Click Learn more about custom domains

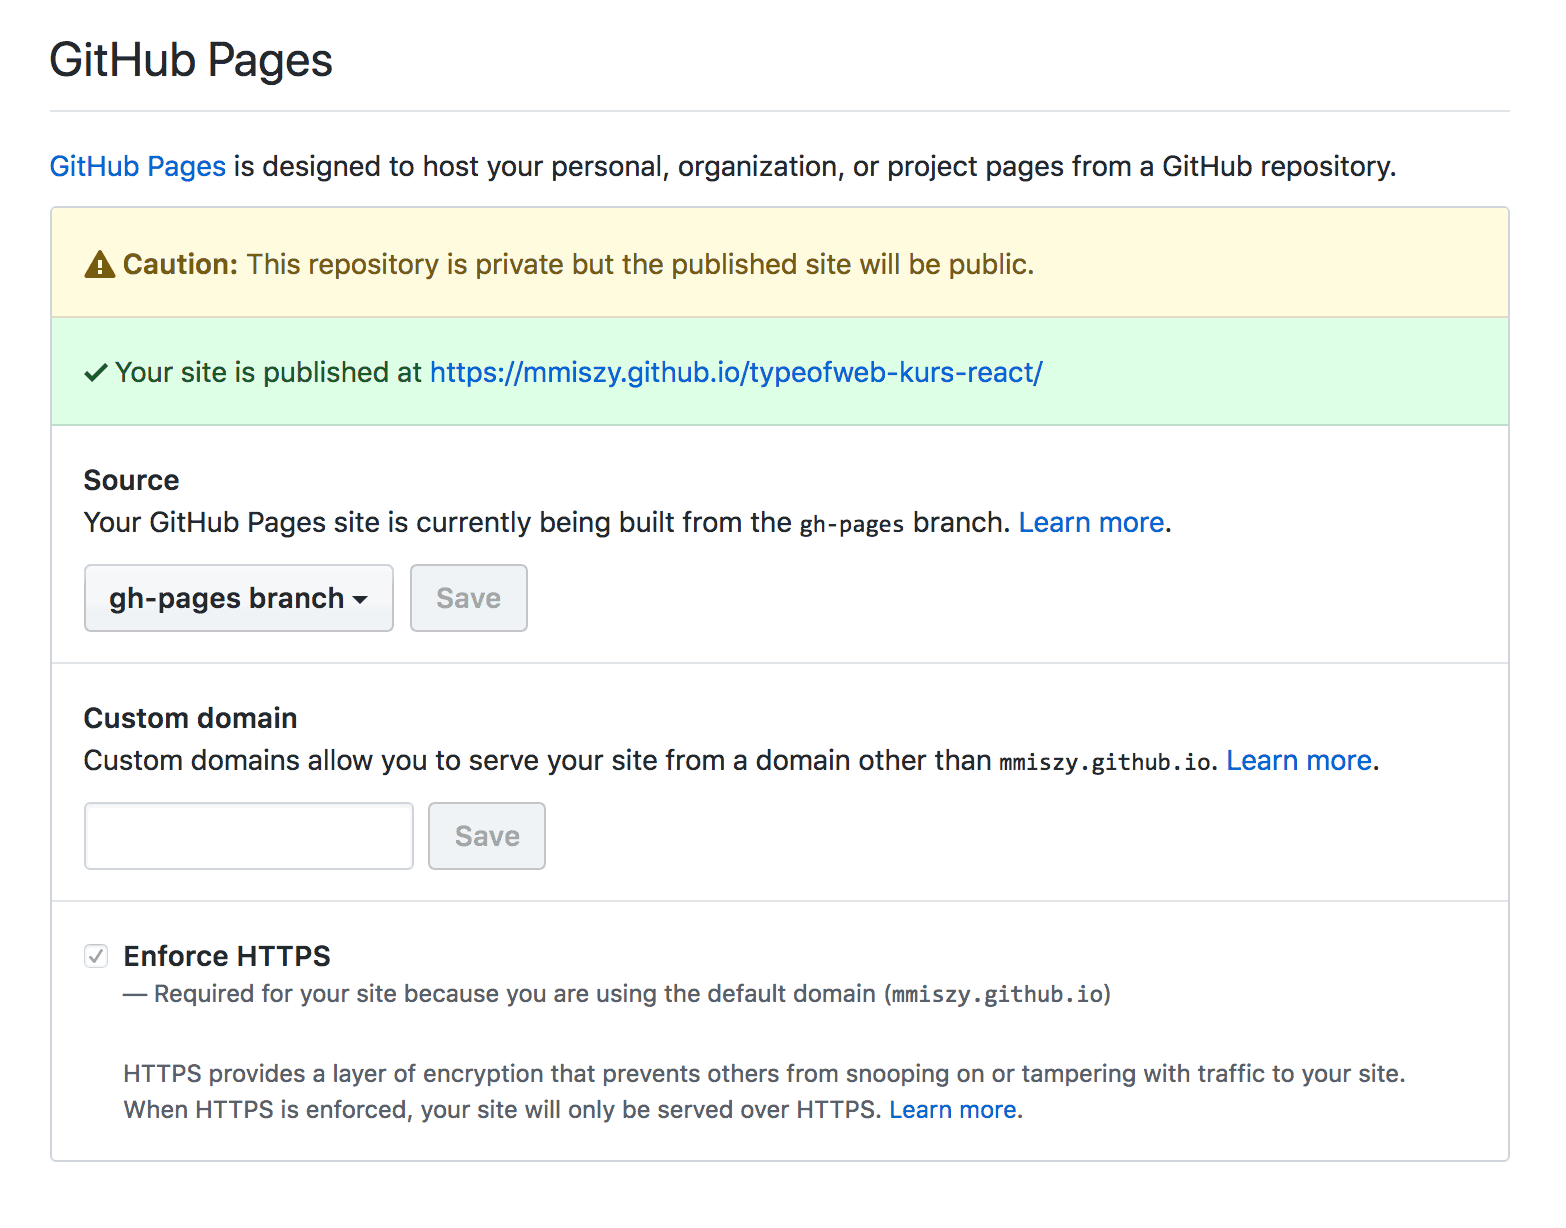coord(1298,761)
